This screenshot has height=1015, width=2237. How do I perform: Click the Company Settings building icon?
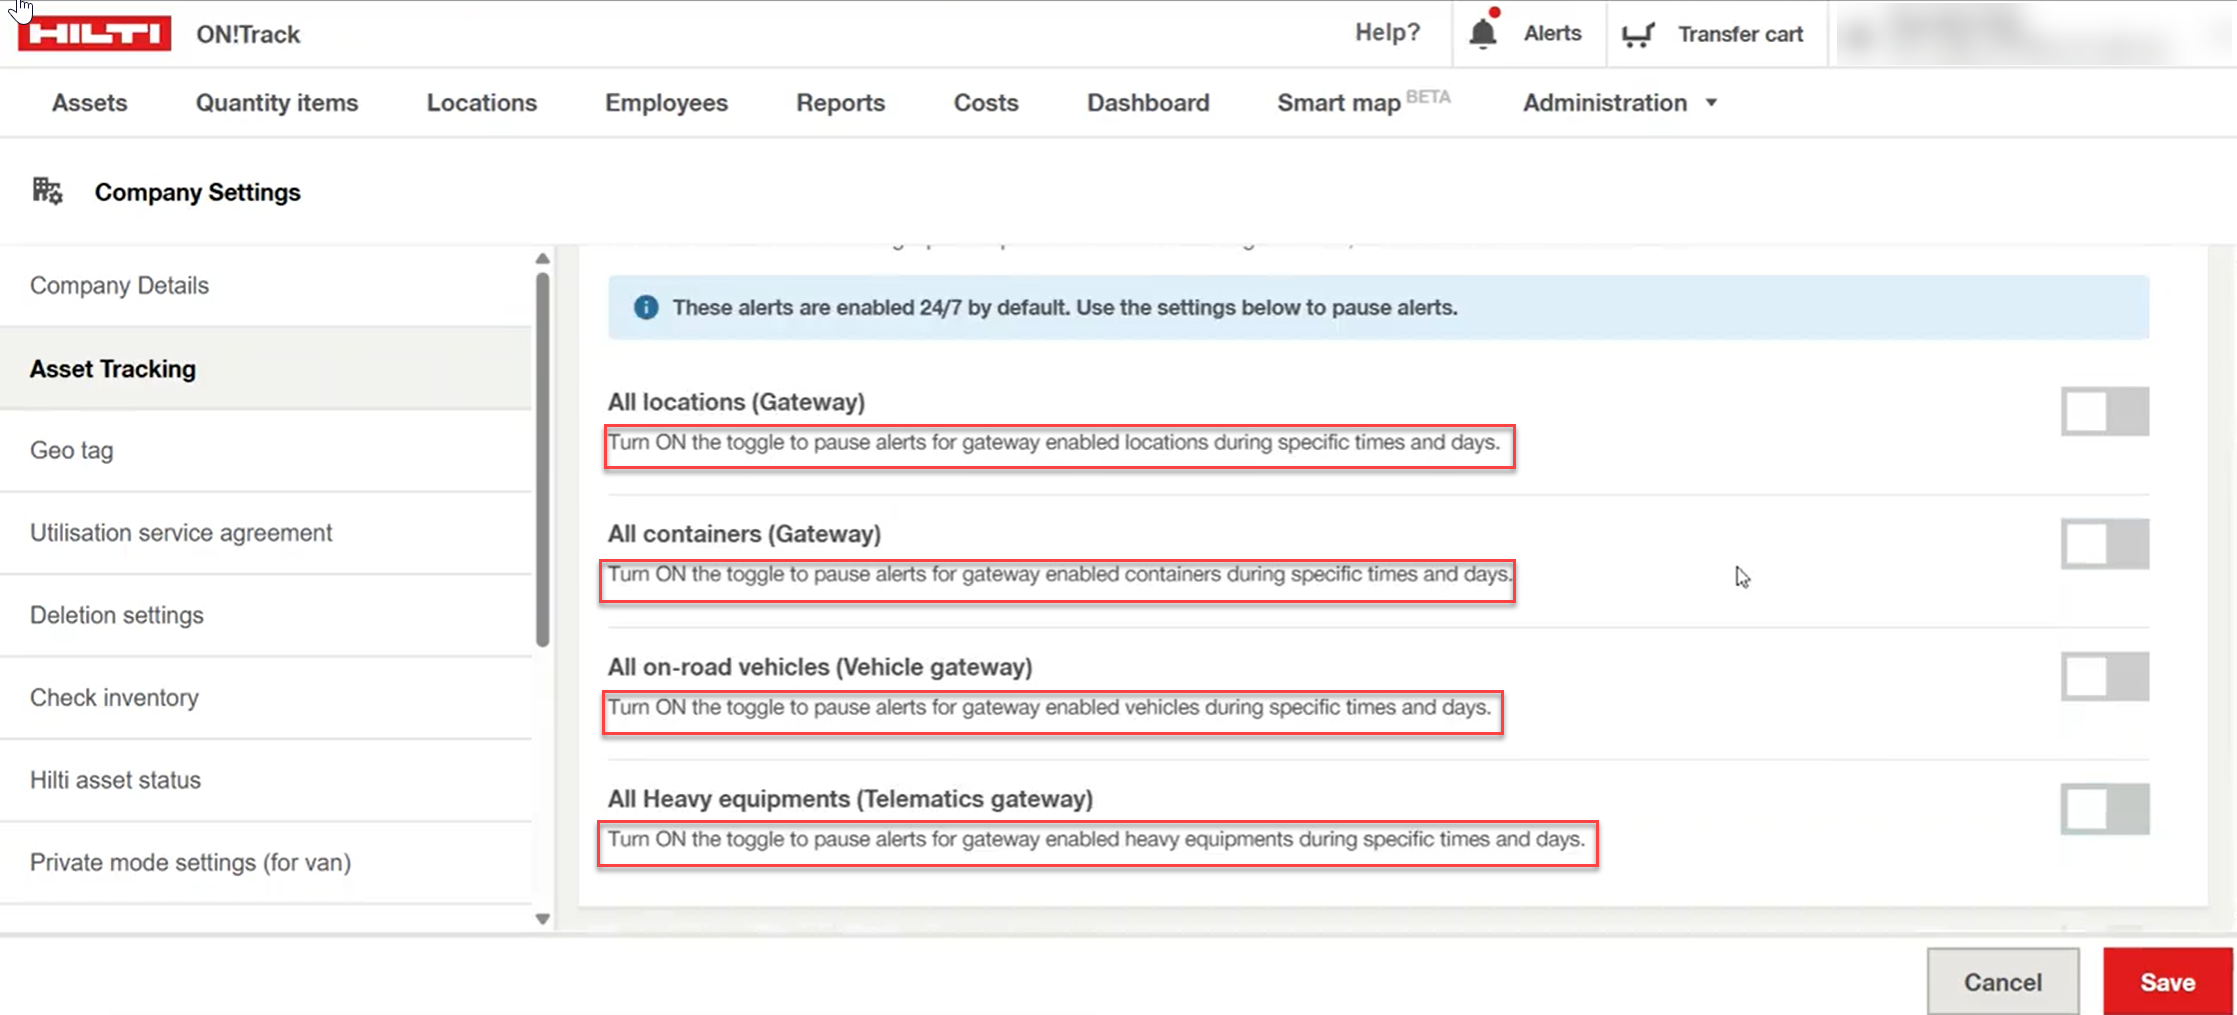coord(47,191)
